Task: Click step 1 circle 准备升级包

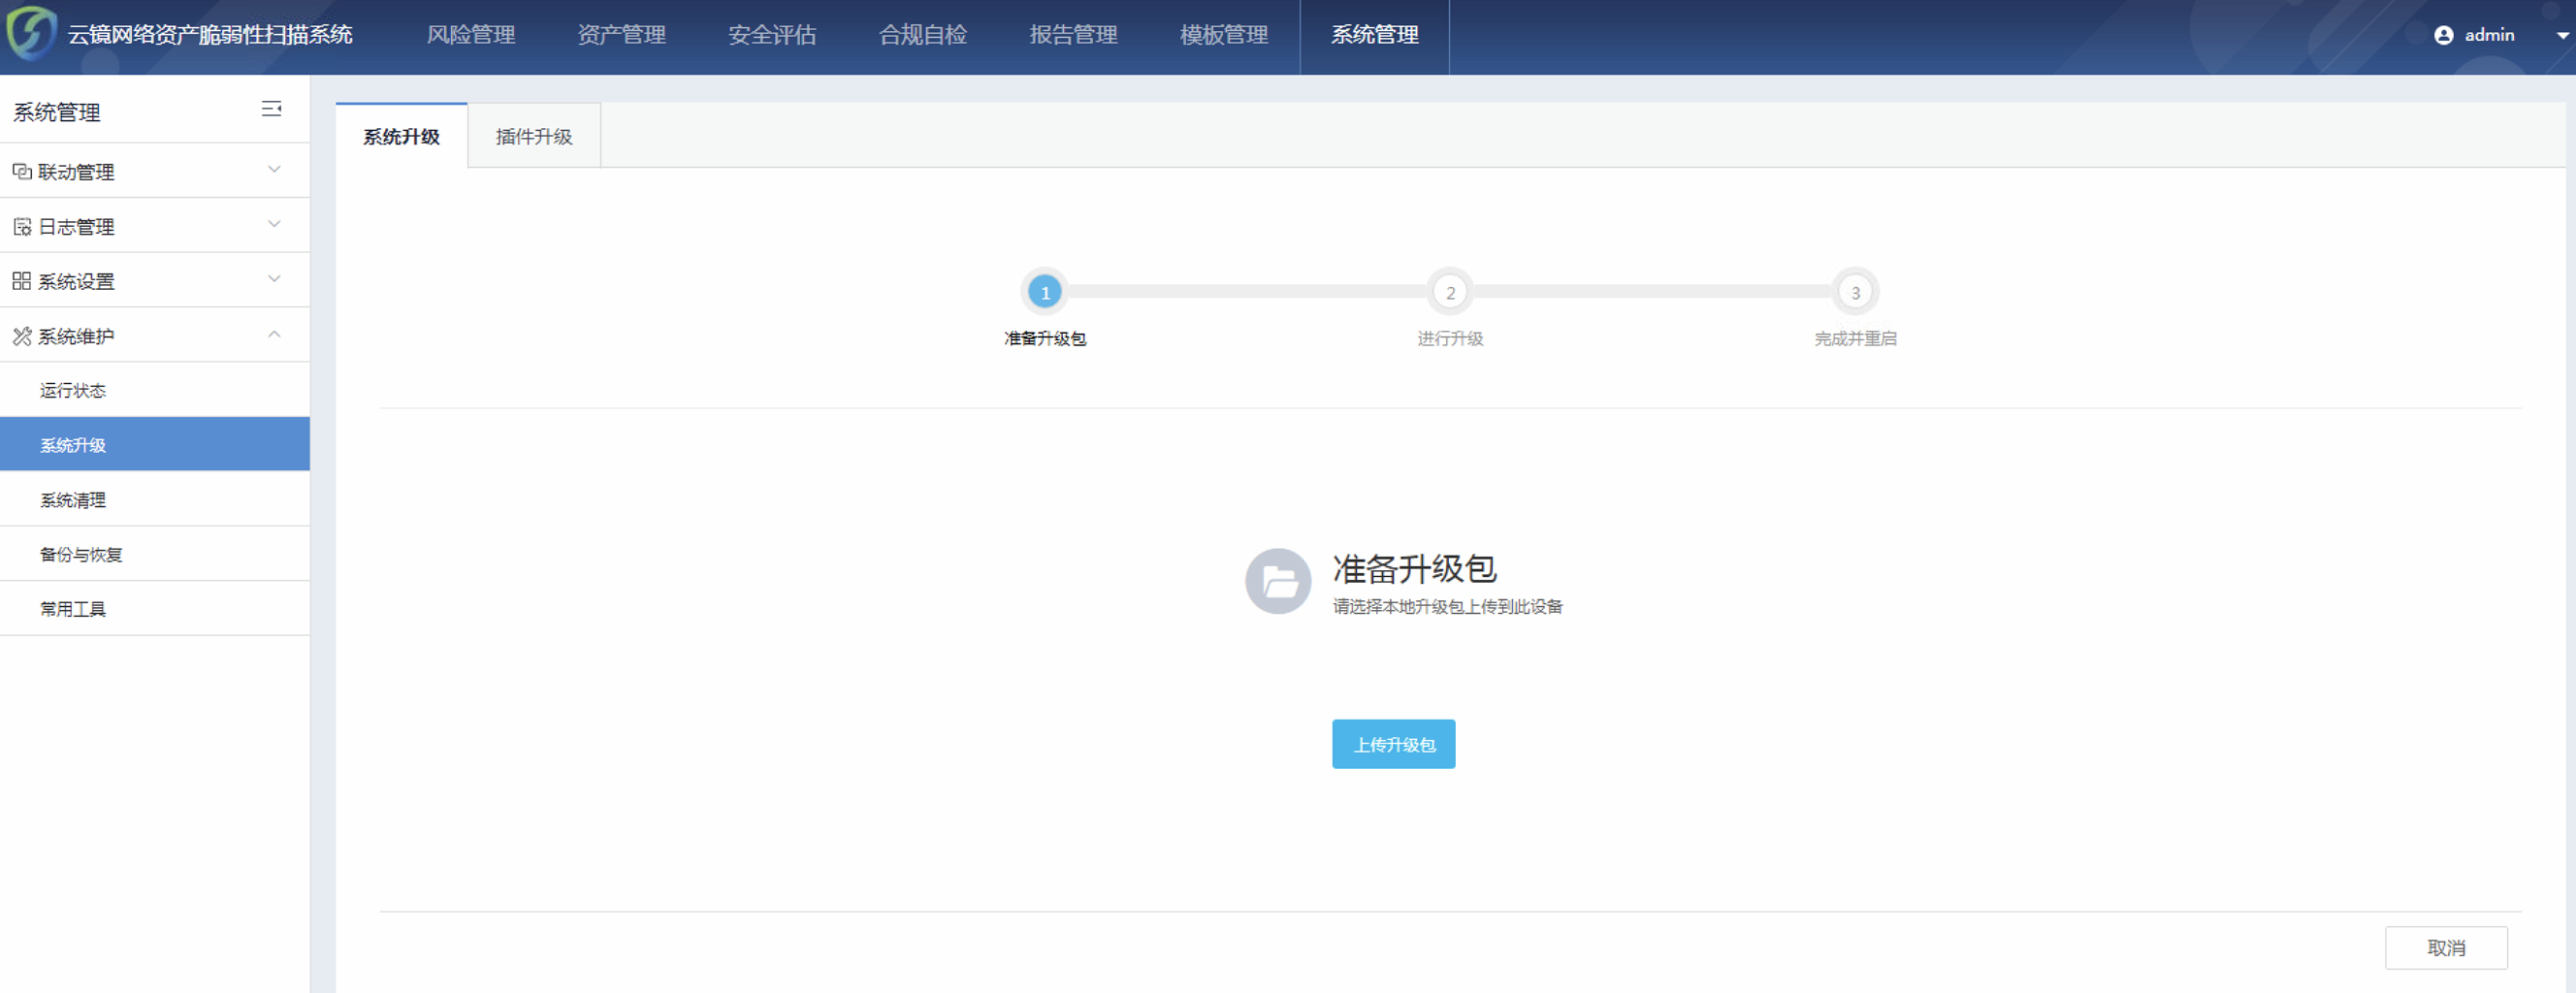Action: (1045, 292)
